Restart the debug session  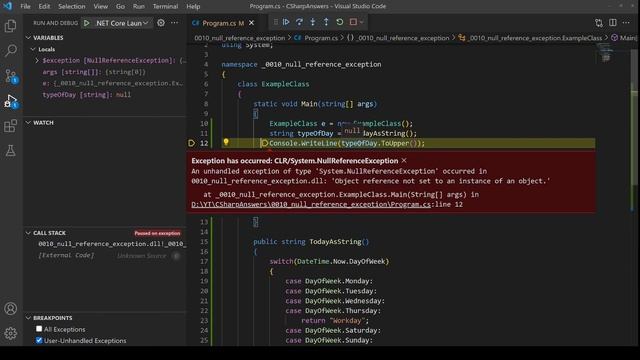tap(340, 22)
